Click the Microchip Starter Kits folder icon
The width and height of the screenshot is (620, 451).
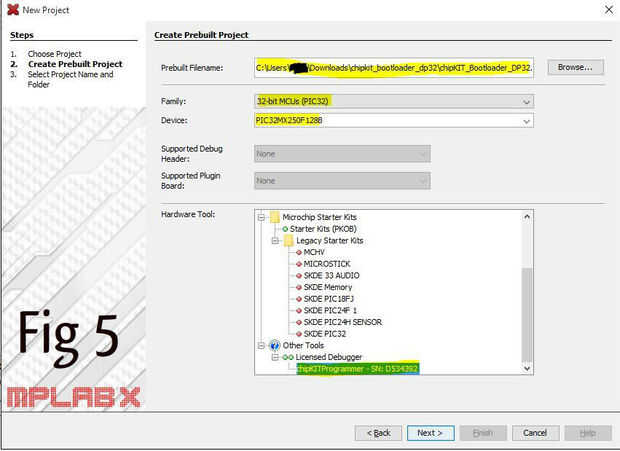pos(275,217)
